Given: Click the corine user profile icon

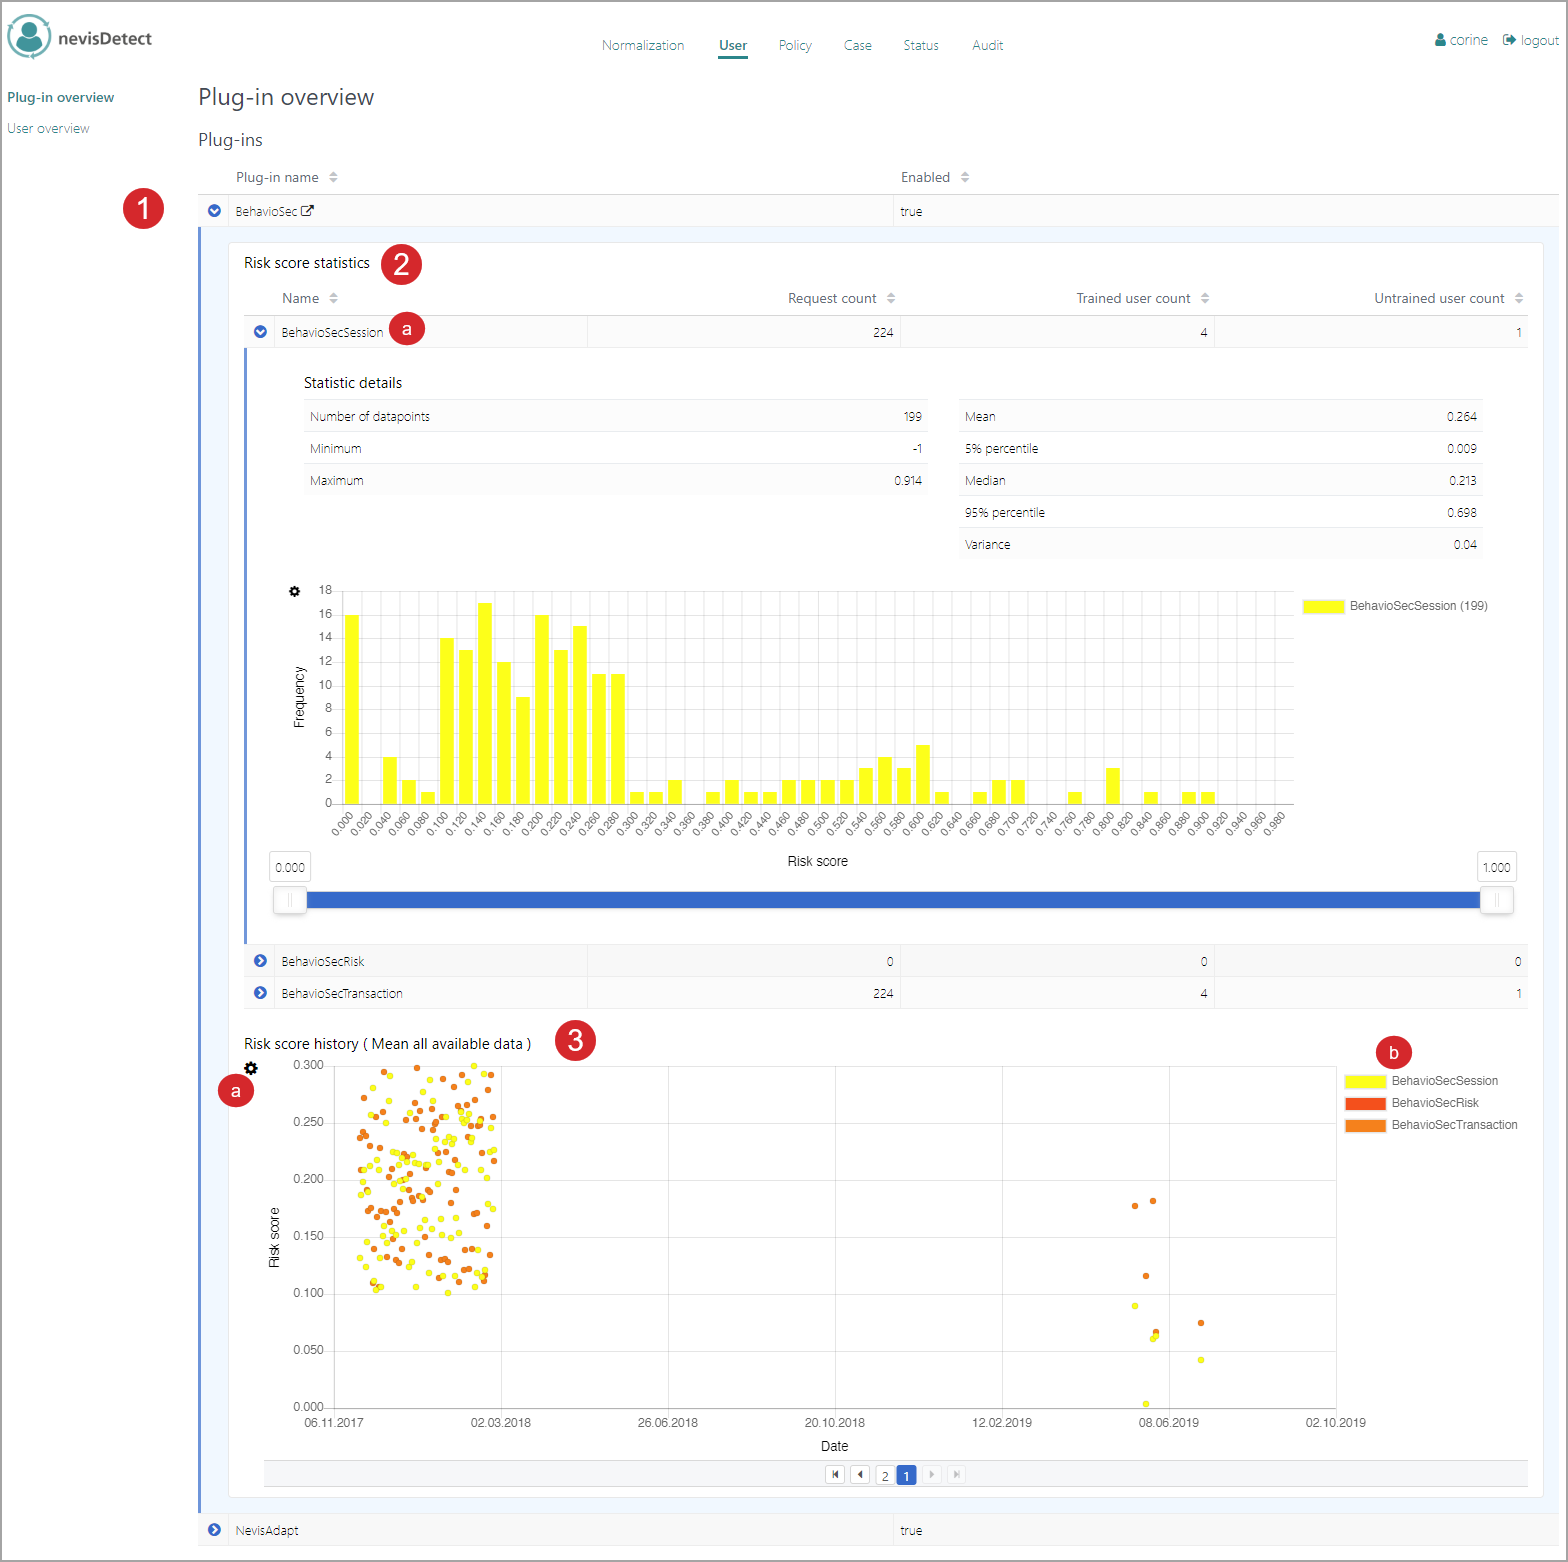Looking at the screenshot, I should pyautogui.click(x=1440, y=40).
